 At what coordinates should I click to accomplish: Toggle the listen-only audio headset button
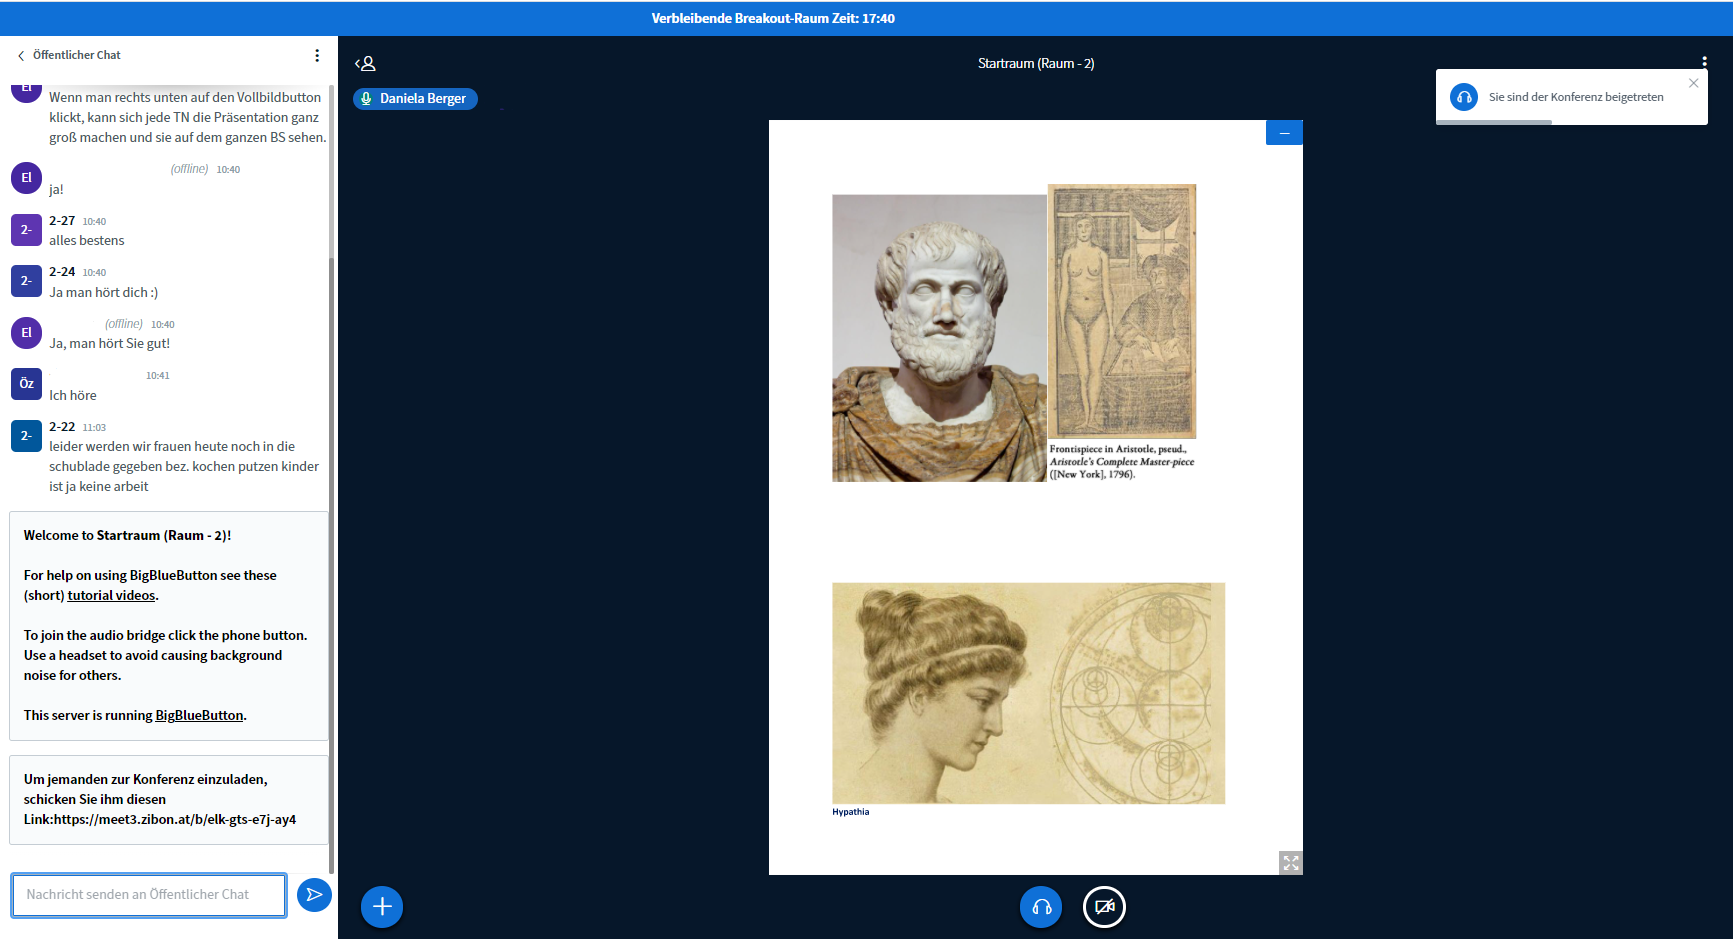click(1041, 907)
